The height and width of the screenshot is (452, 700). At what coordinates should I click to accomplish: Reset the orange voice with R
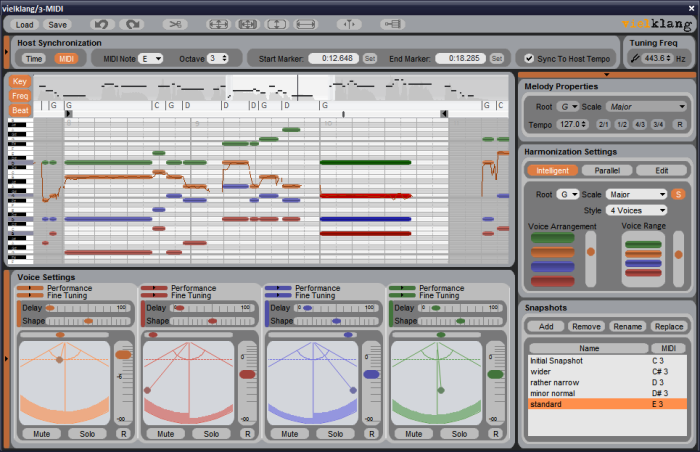click(x=124, y=434)
